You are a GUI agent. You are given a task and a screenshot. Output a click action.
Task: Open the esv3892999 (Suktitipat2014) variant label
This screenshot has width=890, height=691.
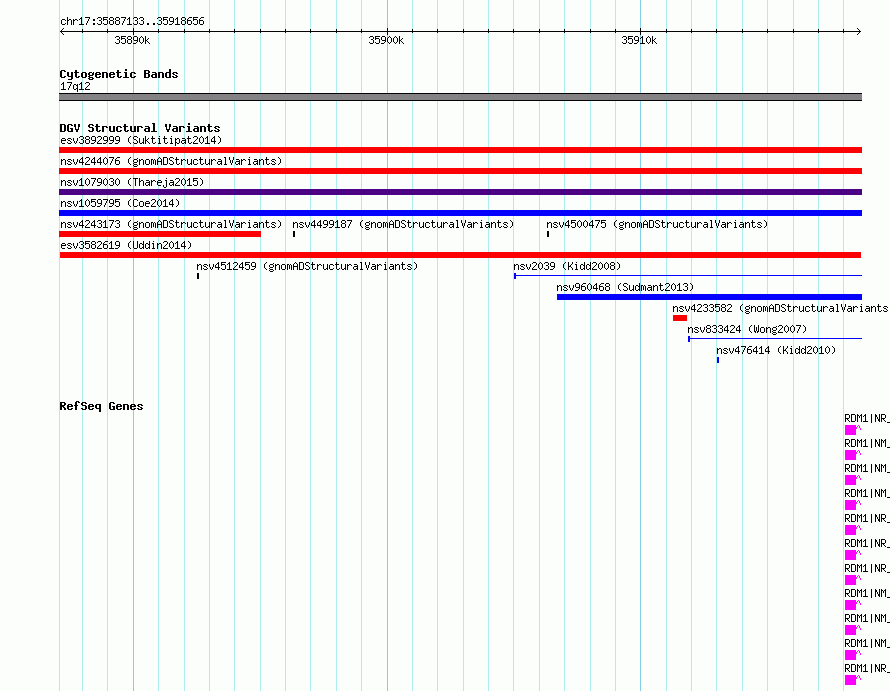point(141,140)
